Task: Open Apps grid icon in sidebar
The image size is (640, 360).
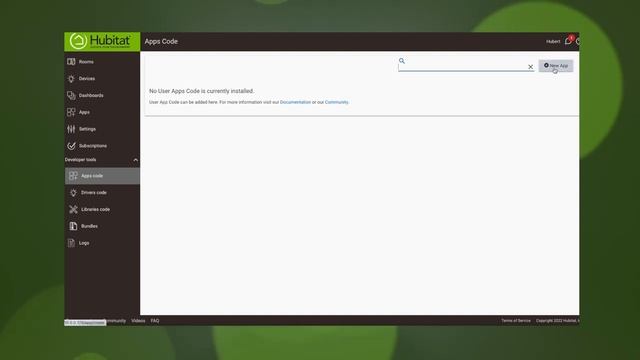Action: 71,112
